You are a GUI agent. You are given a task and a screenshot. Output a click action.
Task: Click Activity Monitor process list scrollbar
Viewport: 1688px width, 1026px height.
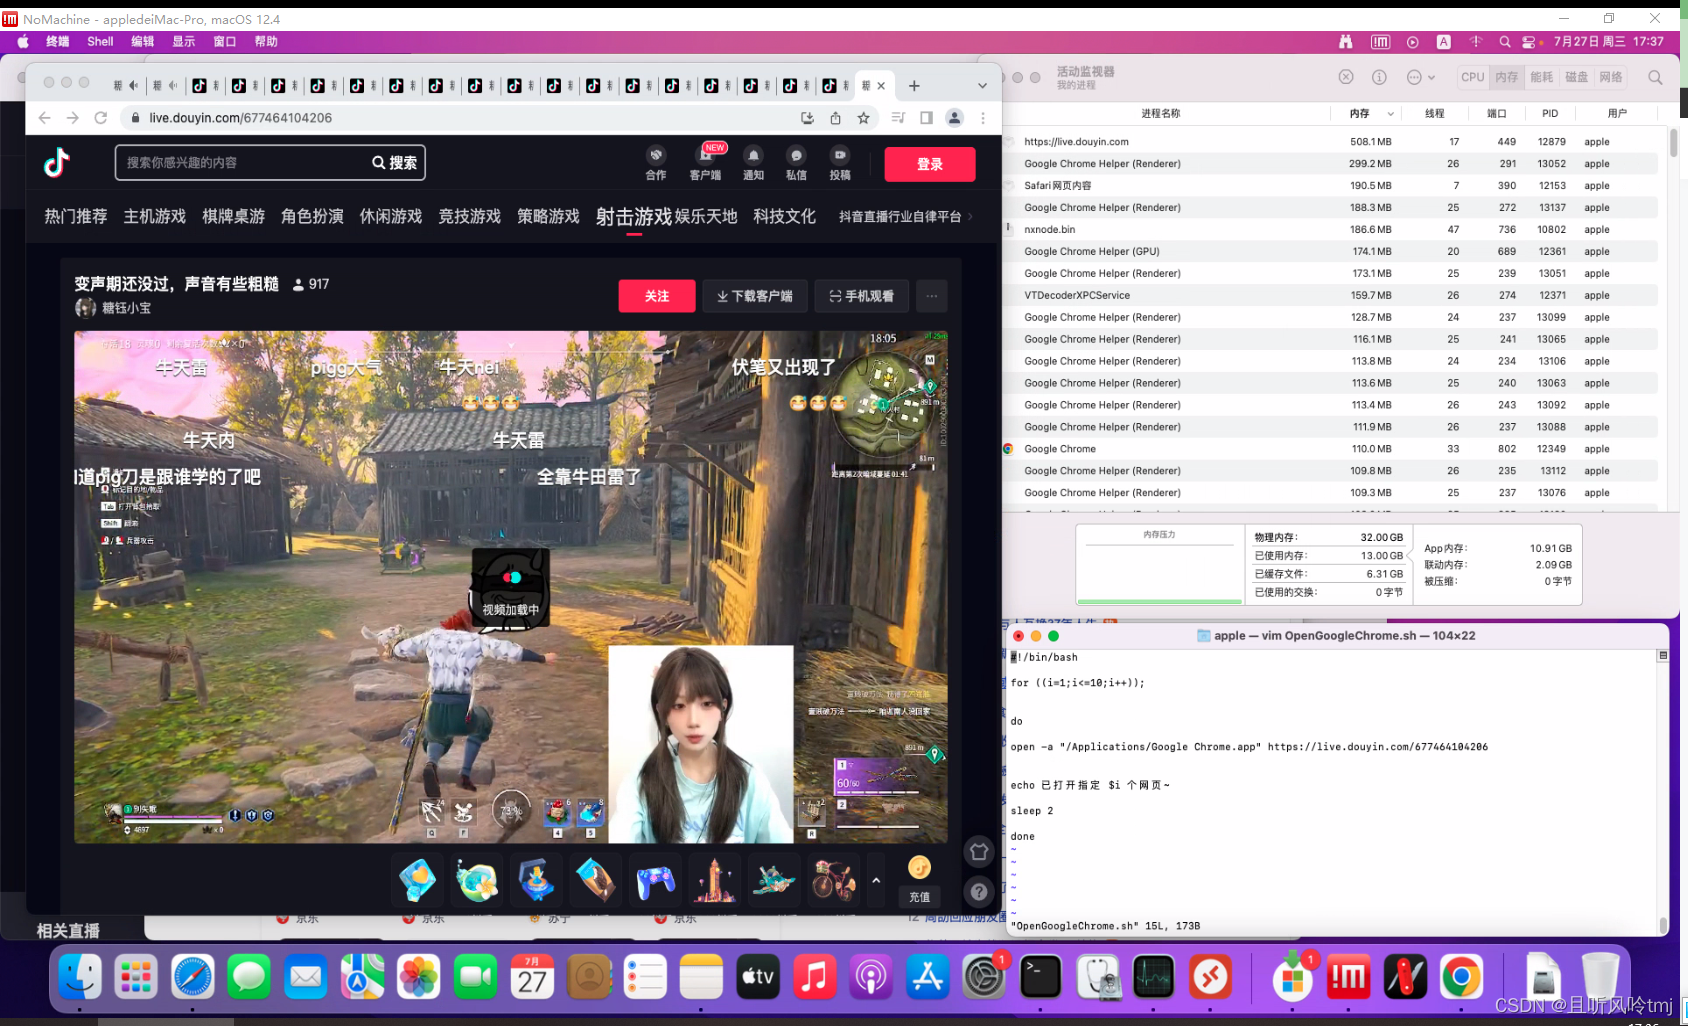tap(1673, 142)
